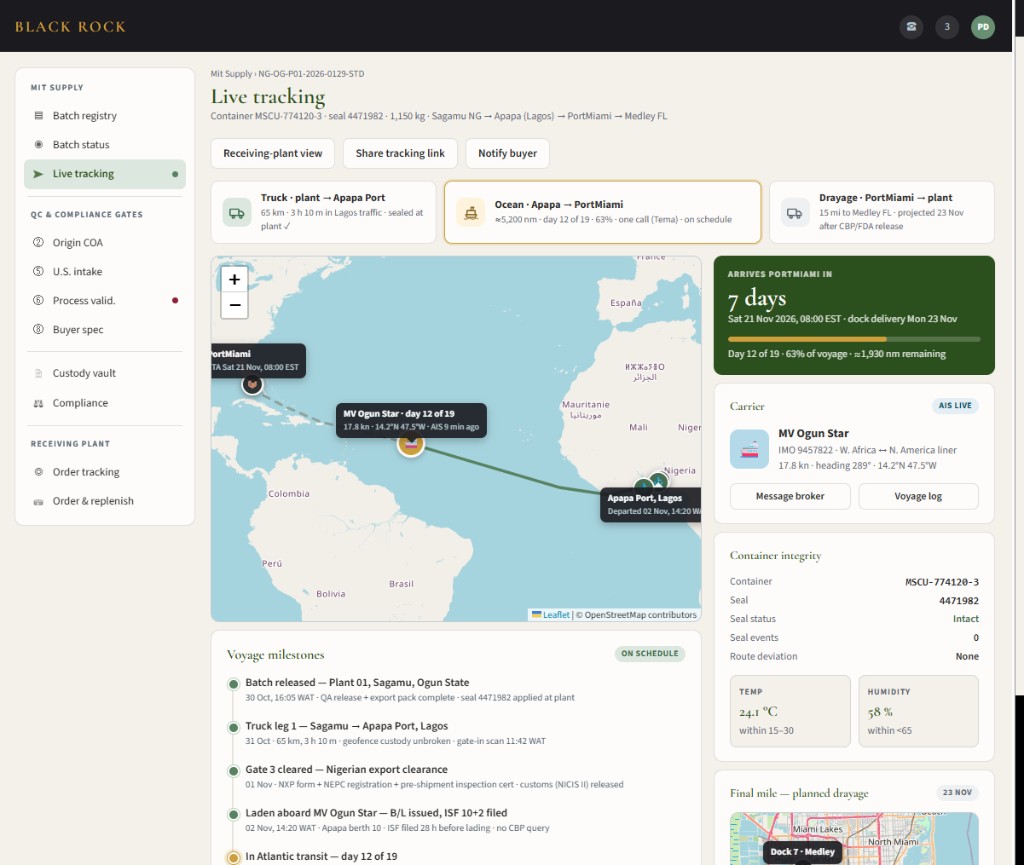
Task: Open Order & replenish item
Action: pyautogui.click(x=105, y=501)
